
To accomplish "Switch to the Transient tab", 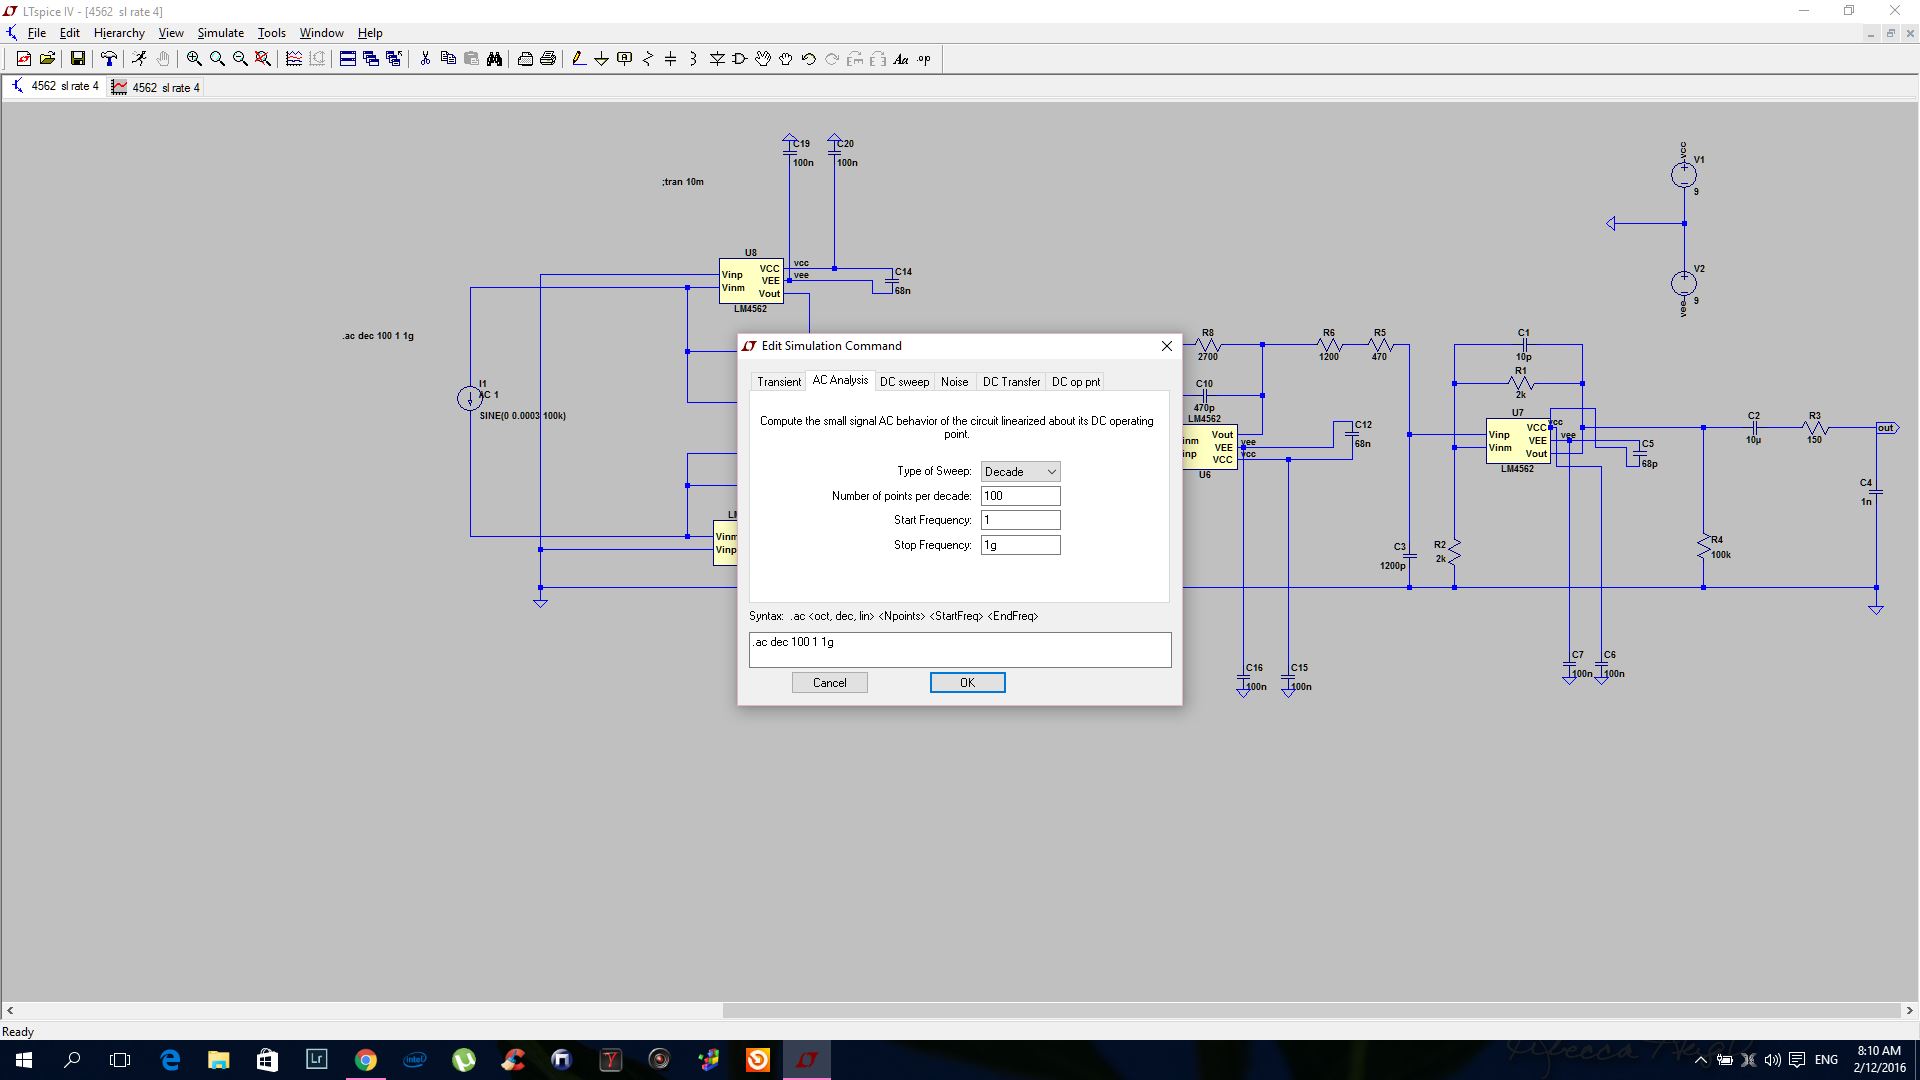I will coord(779,382).
